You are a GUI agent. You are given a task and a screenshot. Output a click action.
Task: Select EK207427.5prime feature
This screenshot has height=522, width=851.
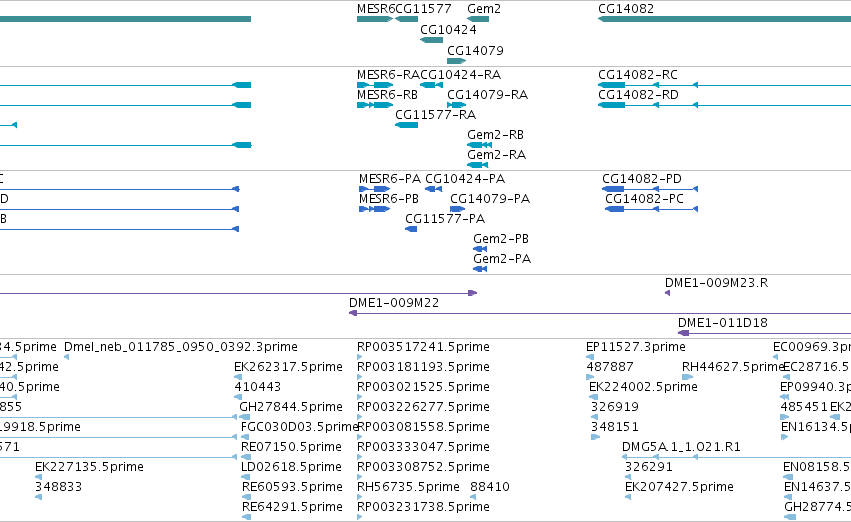click(679, 487)
